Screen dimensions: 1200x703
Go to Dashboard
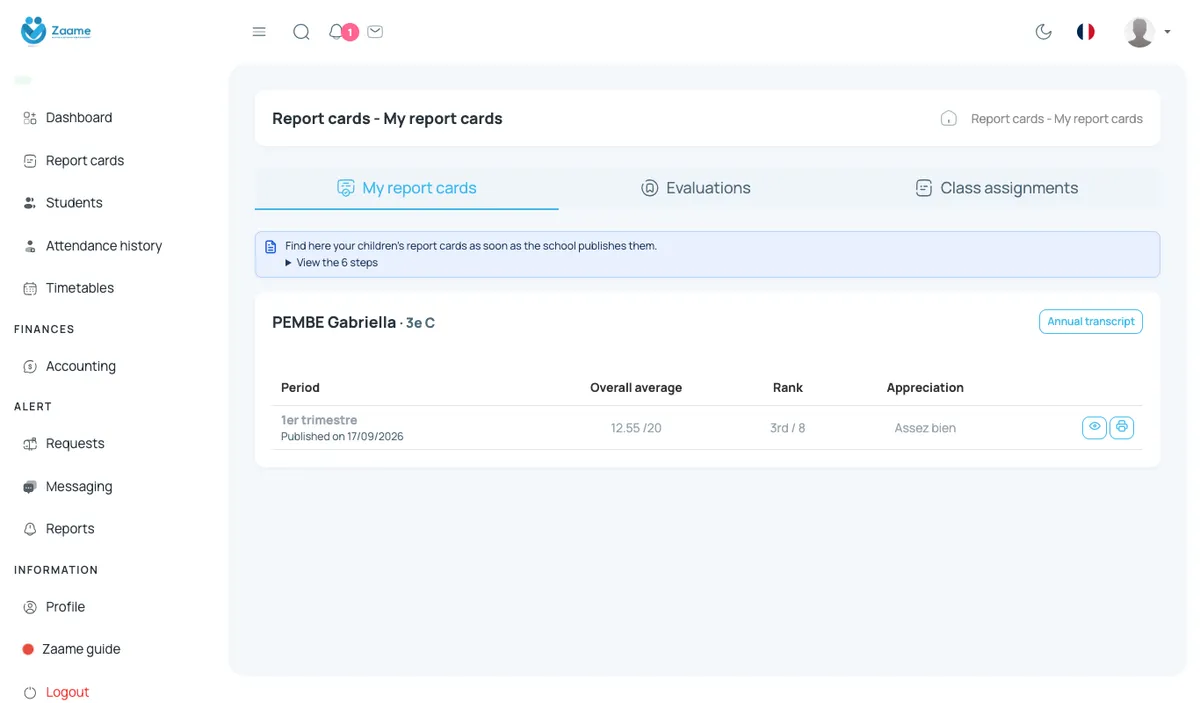pos(79,118)
